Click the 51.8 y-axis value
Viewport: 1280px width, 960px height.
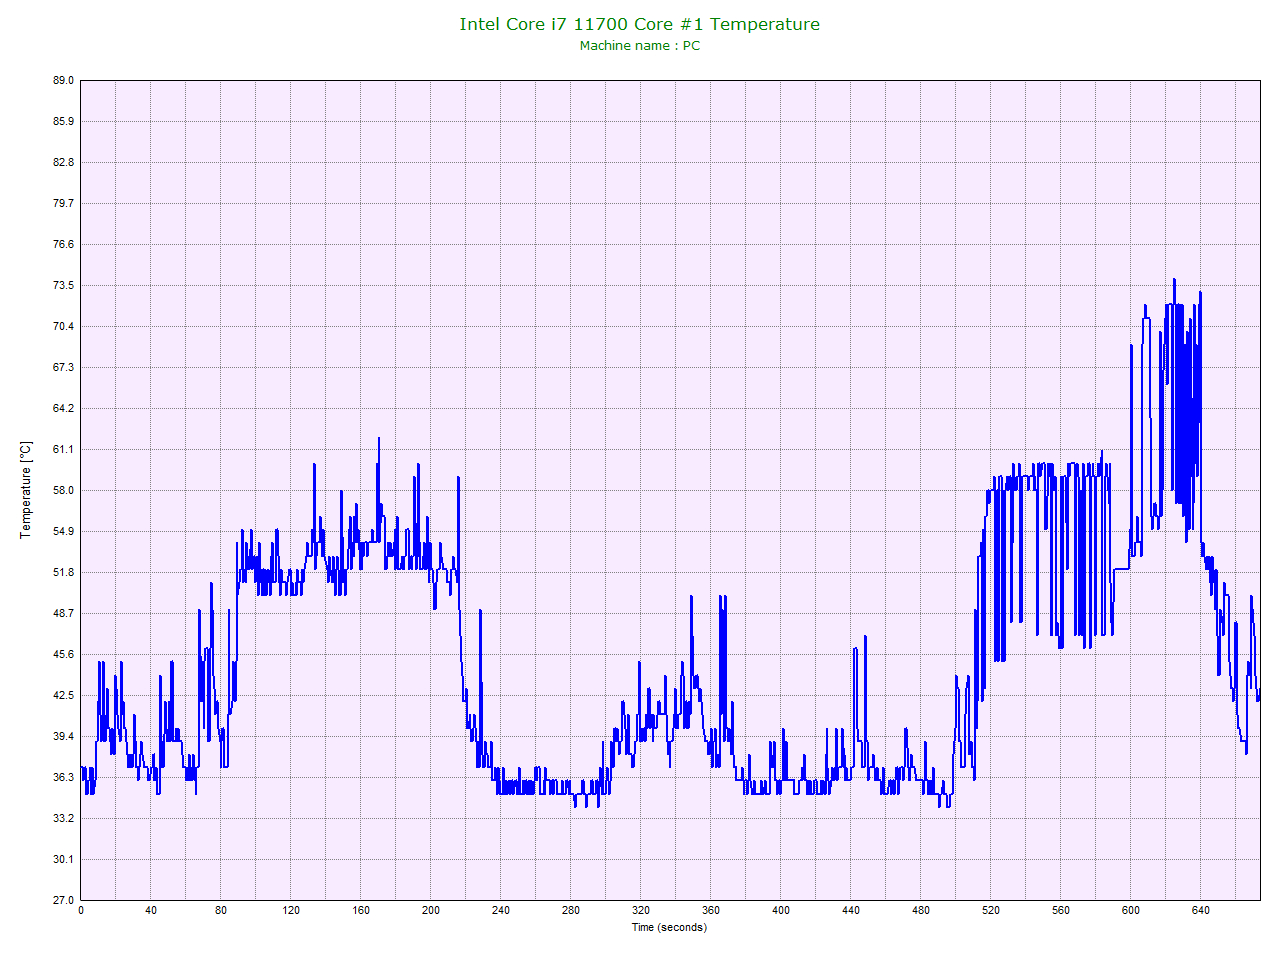pos(63,572)
